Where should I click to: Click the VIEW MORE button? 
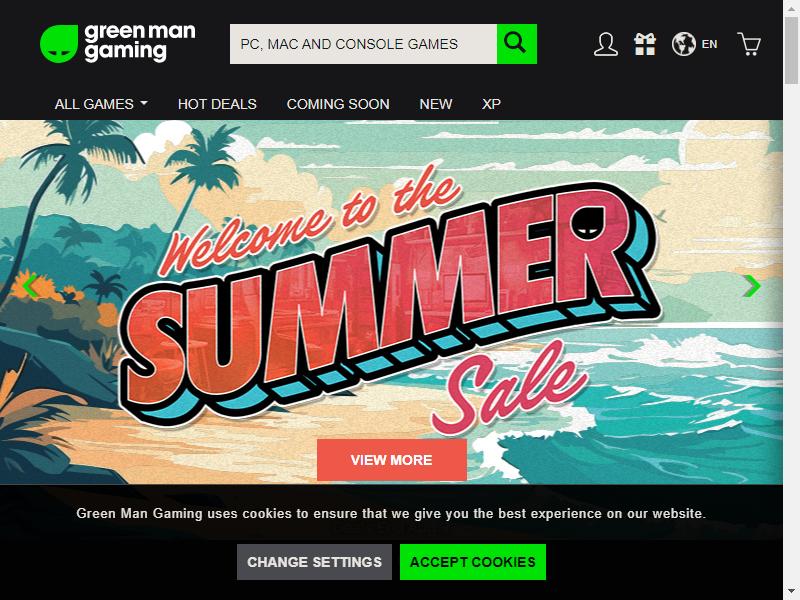click(x=392, y=460)
